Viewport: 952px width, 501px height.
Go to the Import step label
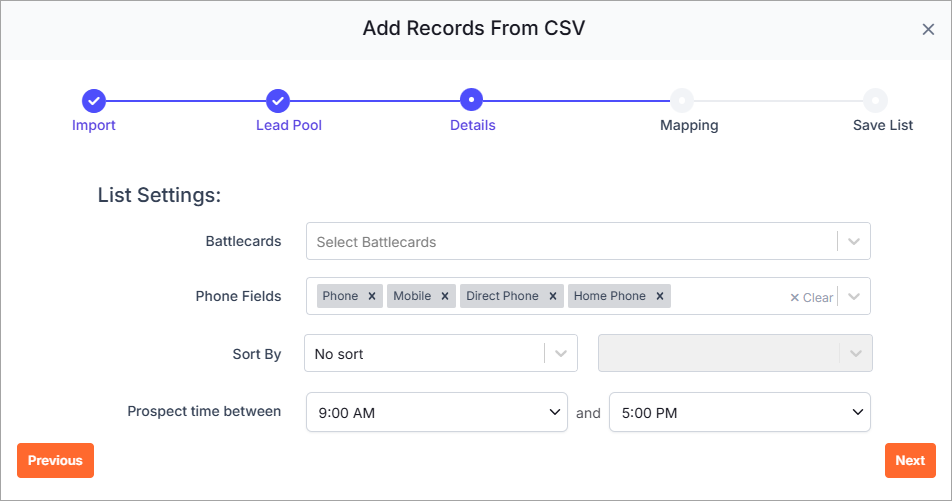(x=94, y=125)
